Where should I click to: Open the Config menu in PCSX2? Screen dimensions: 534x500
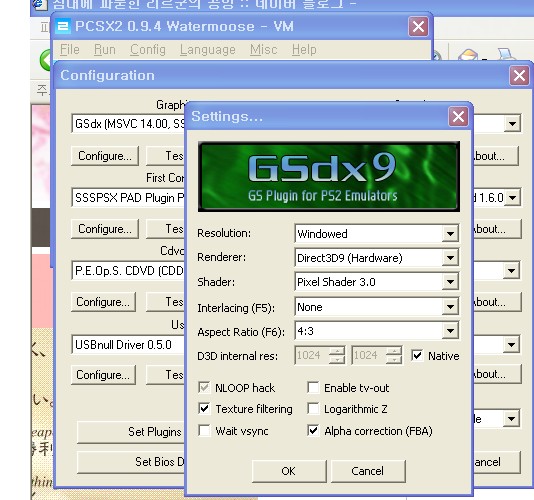pos(148,50)
